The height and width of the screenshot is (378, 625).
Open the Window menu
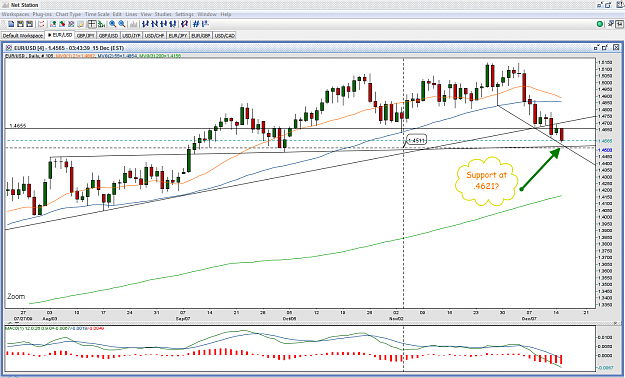(207, 14)
